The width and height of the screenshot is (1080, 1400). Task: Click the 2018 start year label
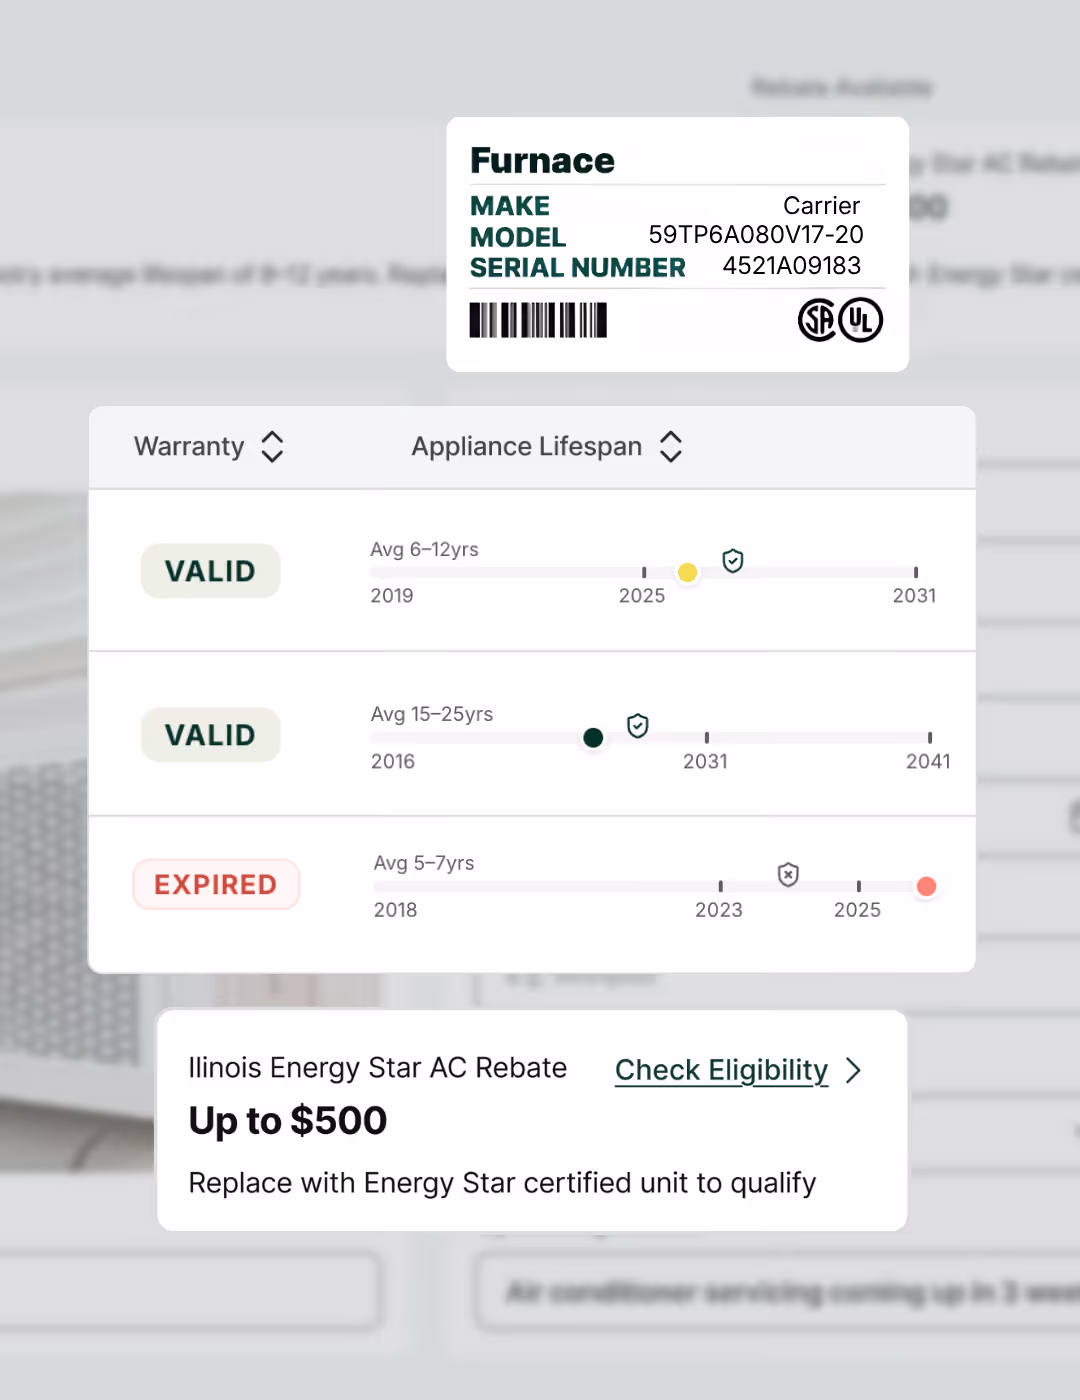coord(396,910)
